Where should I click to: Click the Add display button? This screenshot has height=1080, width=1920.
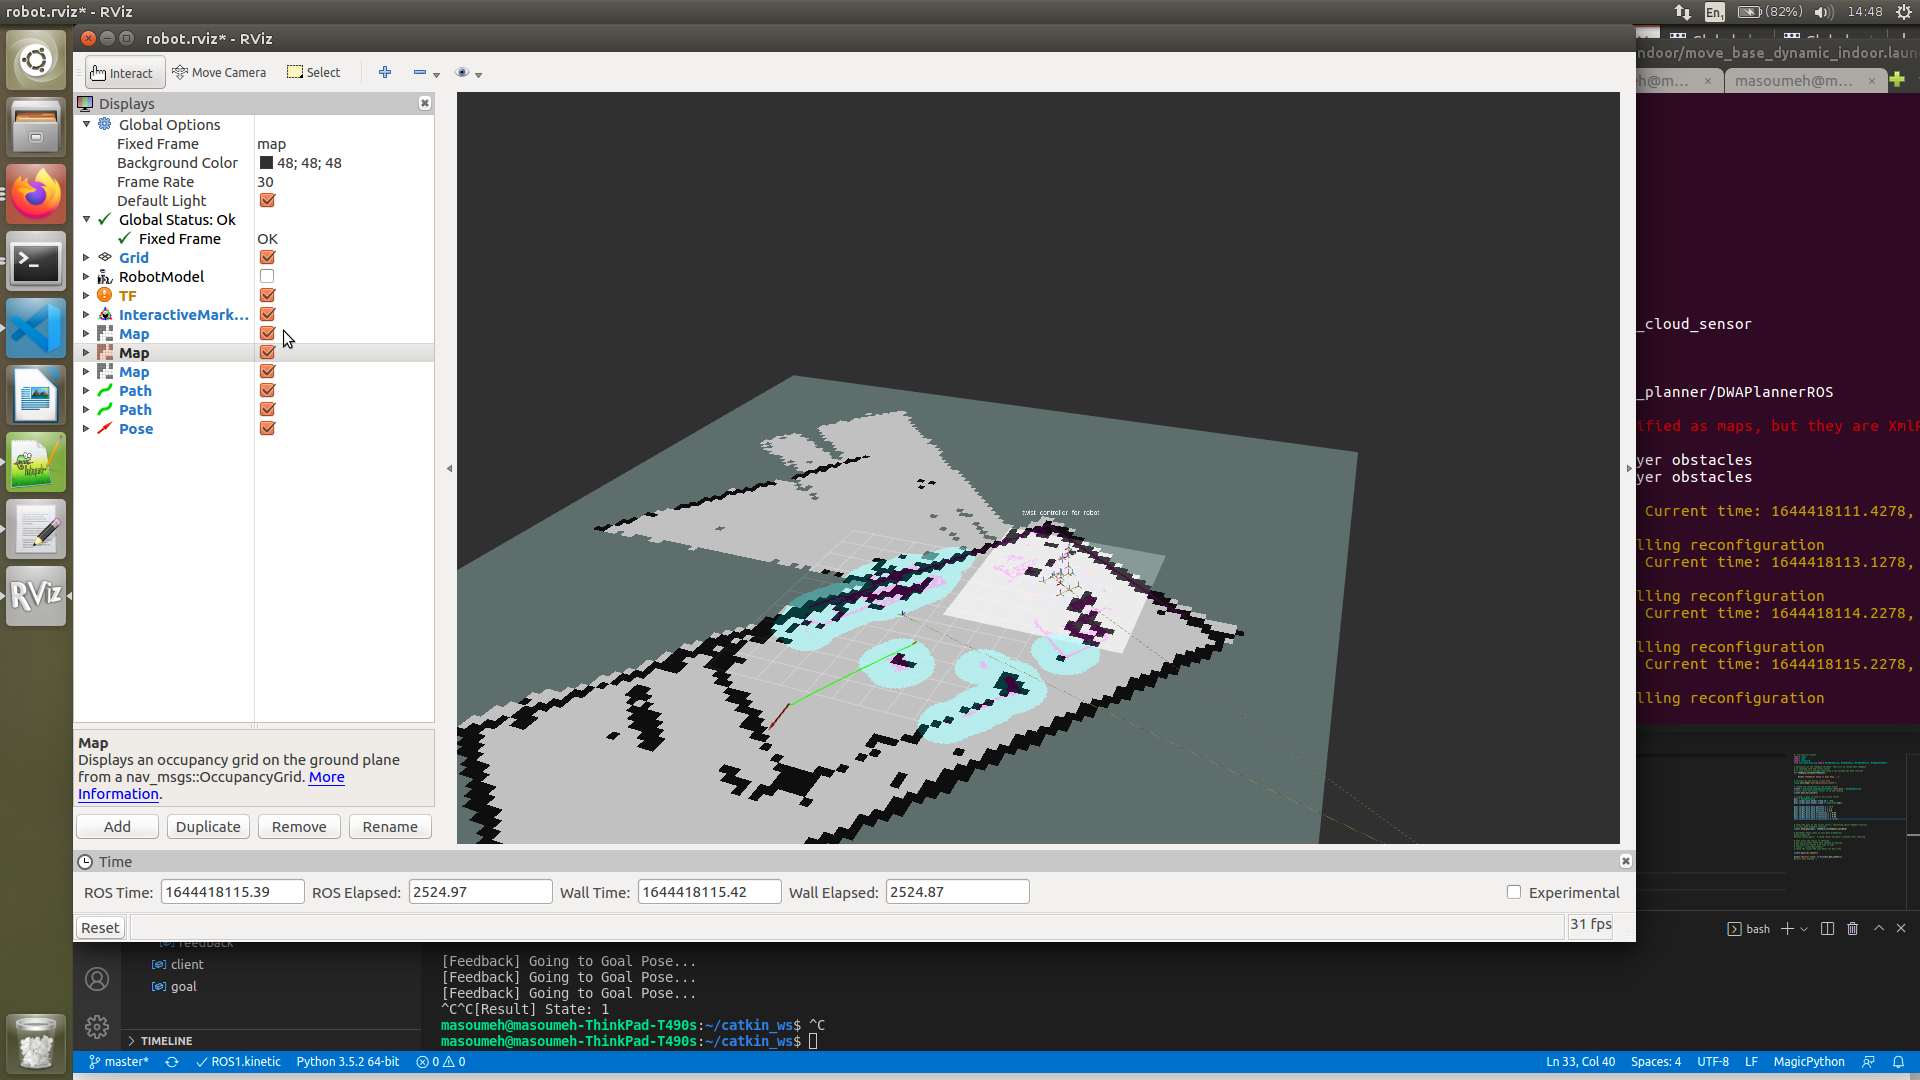(x=117, y=826)
